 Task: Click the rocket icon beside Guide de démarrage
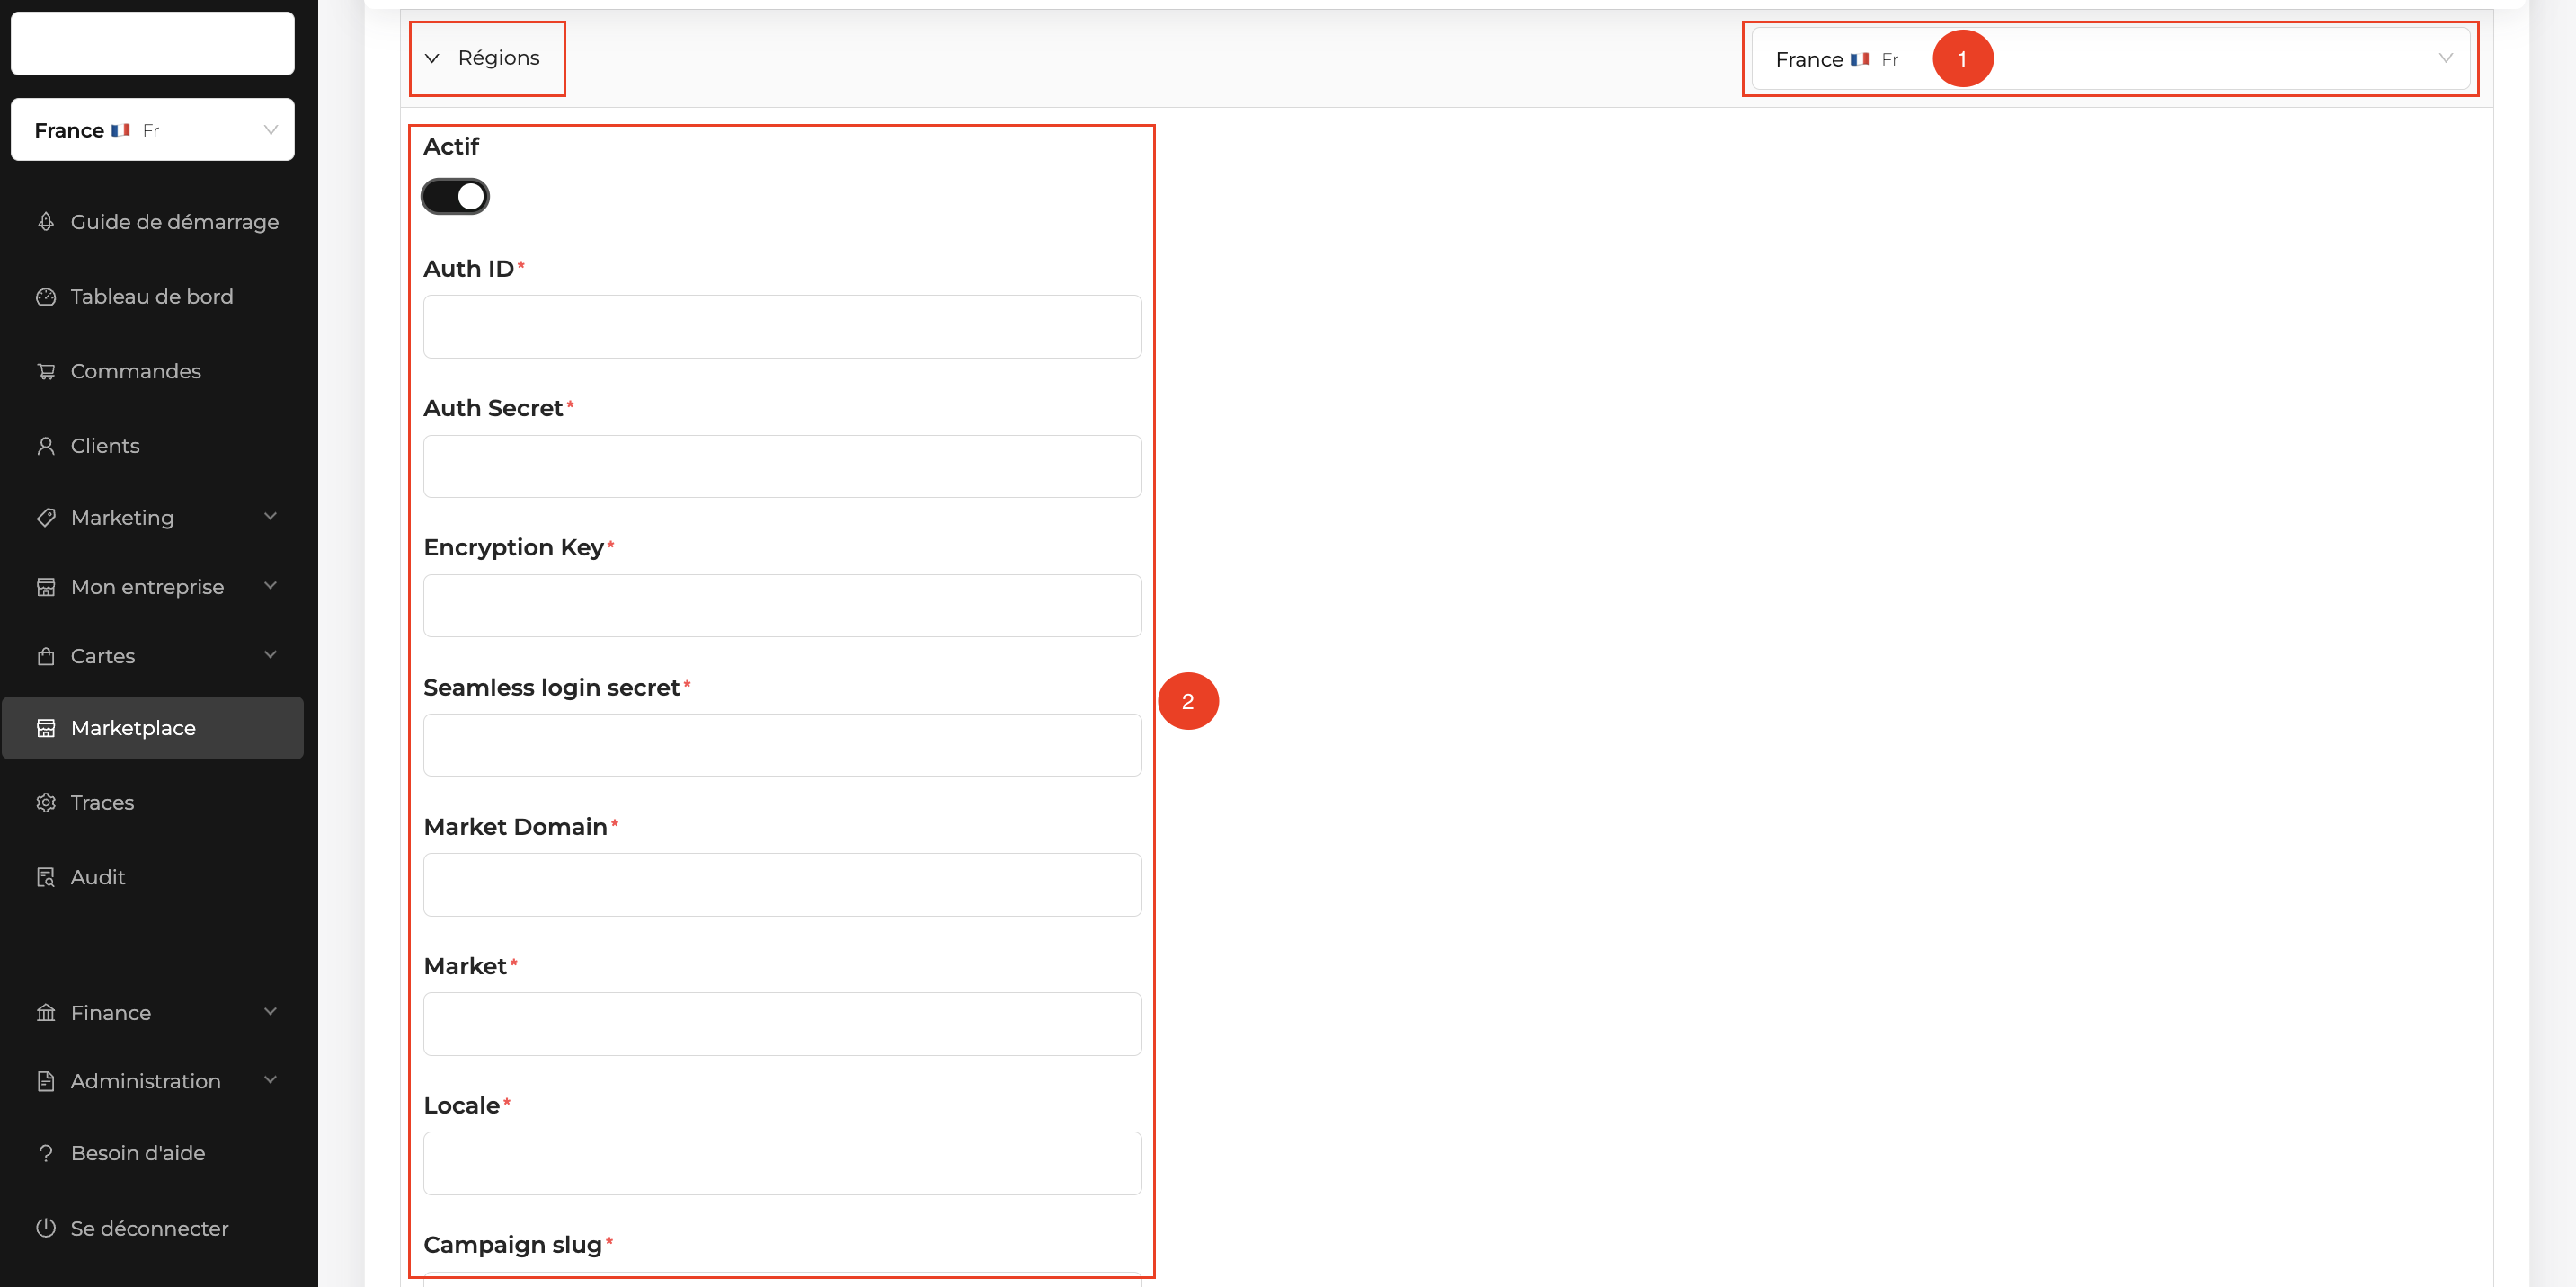[x=46, y=222]
